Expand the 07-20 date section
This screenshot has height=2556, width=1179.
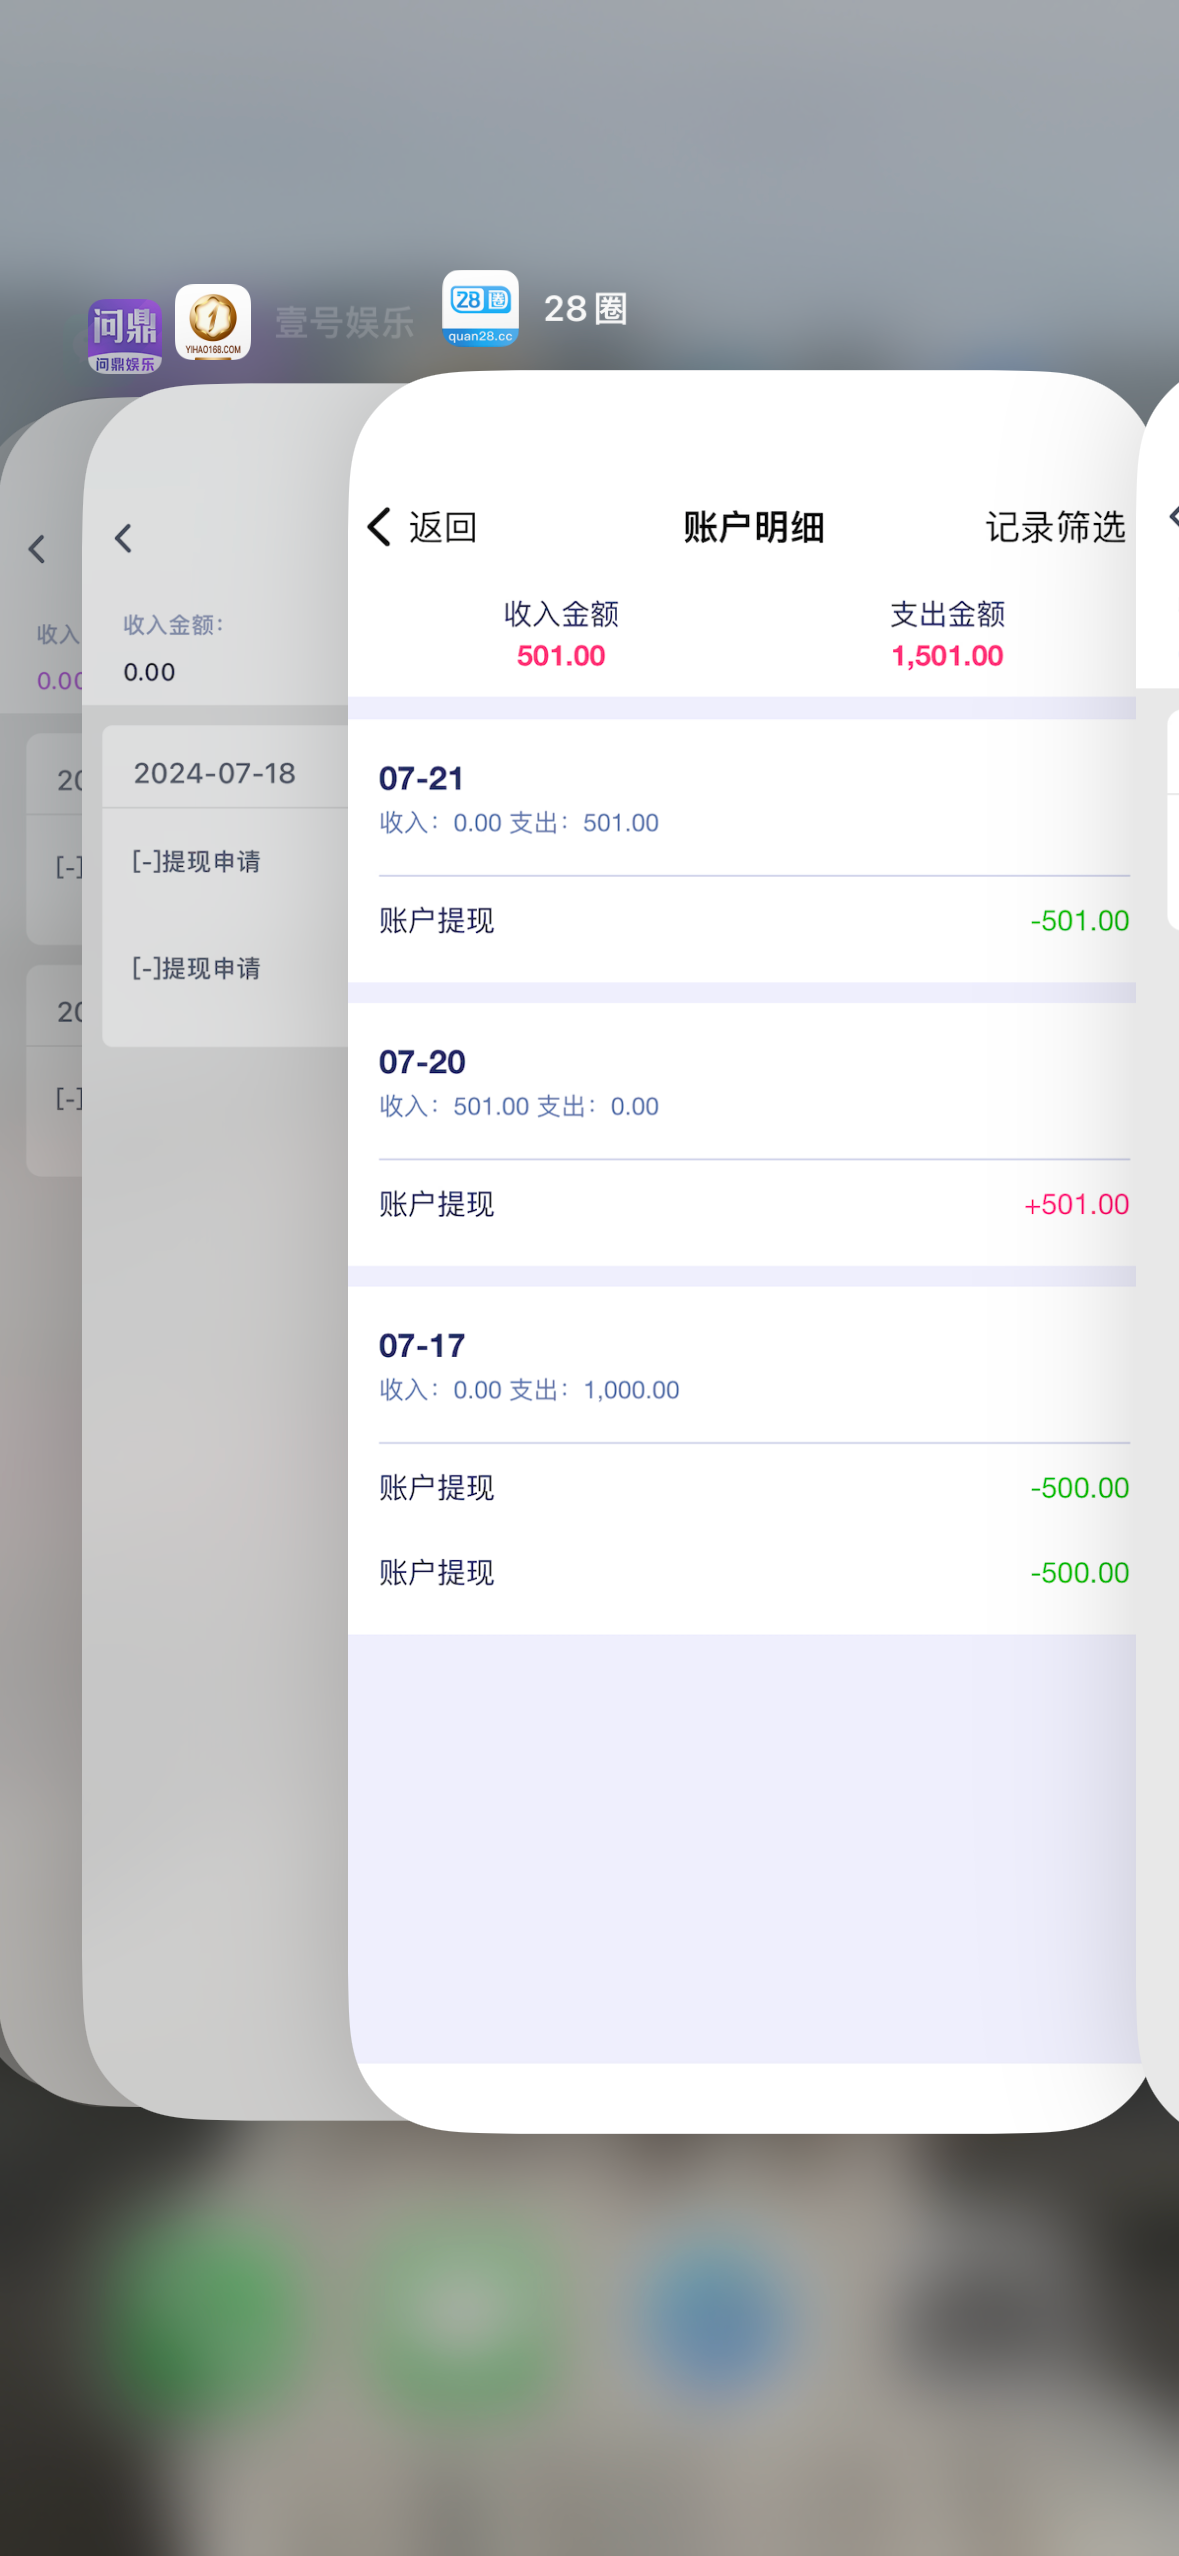(x=422, y=1062)
